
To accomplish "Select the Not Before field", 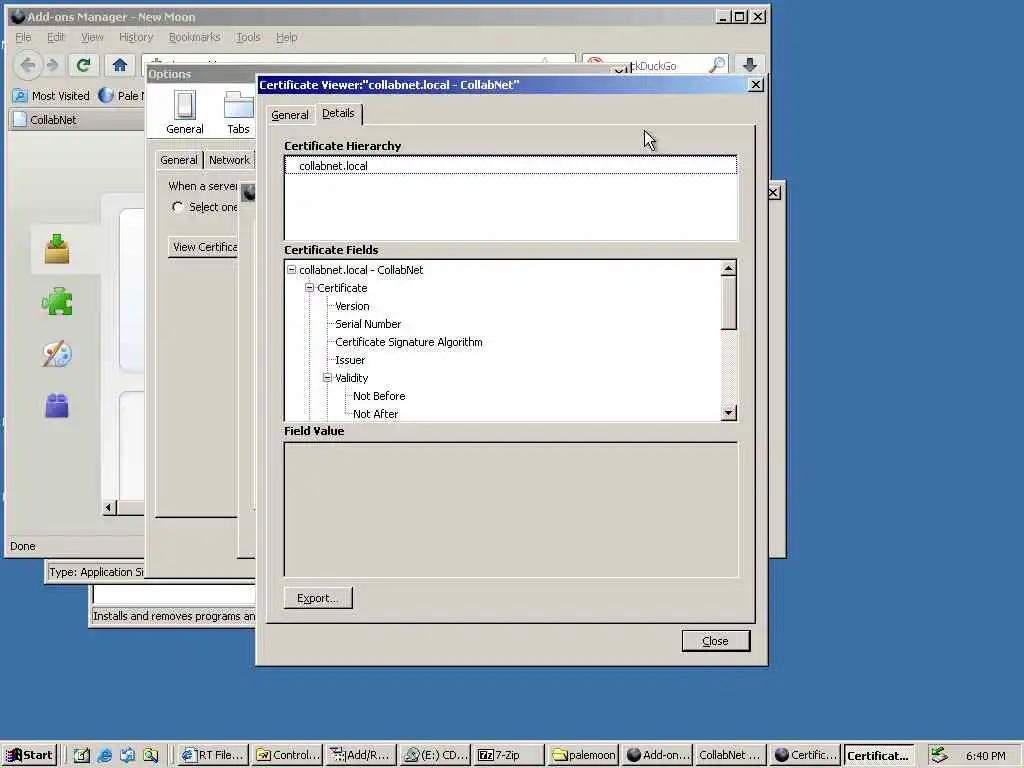I will pyautogui.click(x=379, y=396).
